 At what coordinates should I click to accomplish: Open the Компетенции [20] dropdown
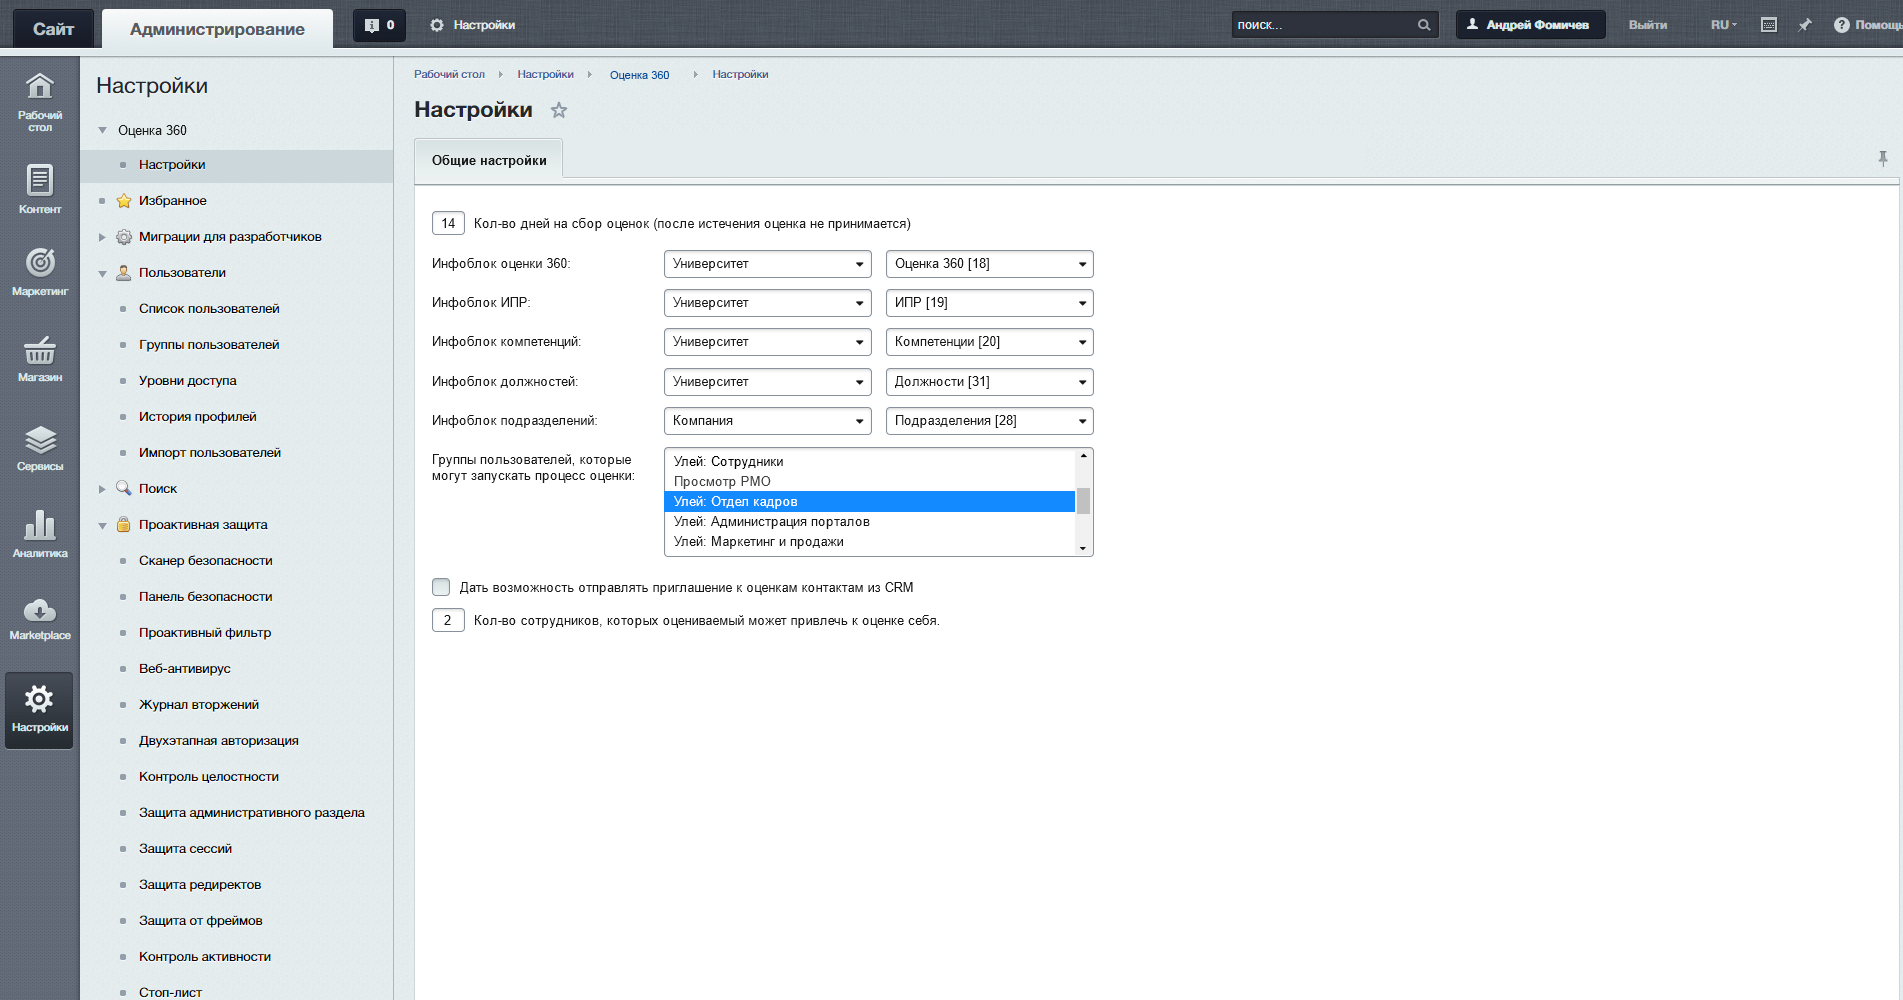click(990, 342)
